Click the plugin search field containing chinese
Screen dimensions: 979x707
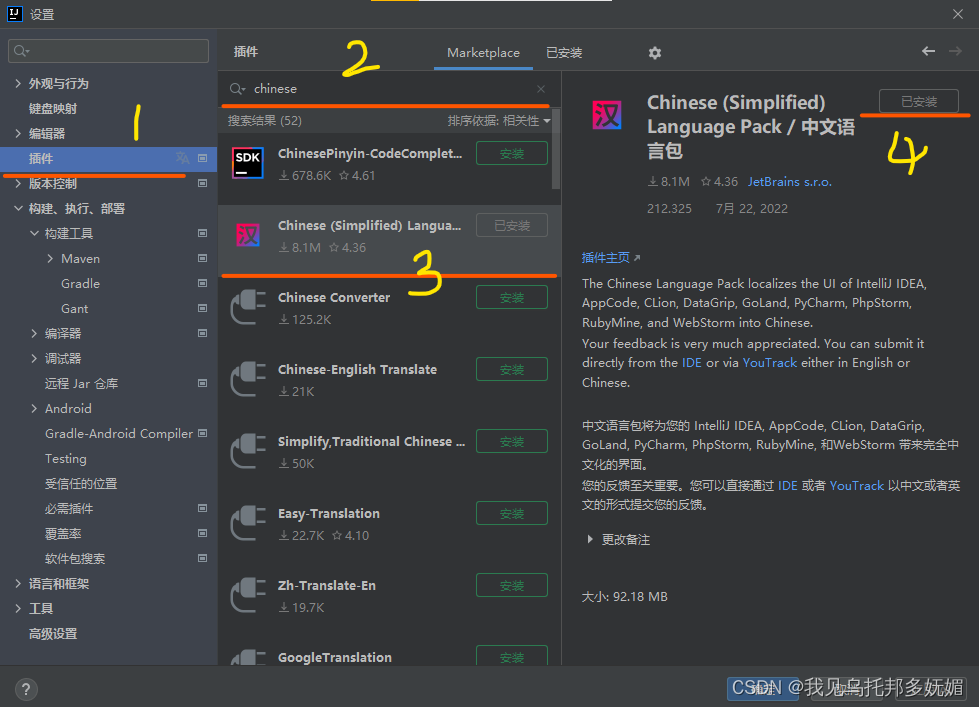(x=388, y=89)
